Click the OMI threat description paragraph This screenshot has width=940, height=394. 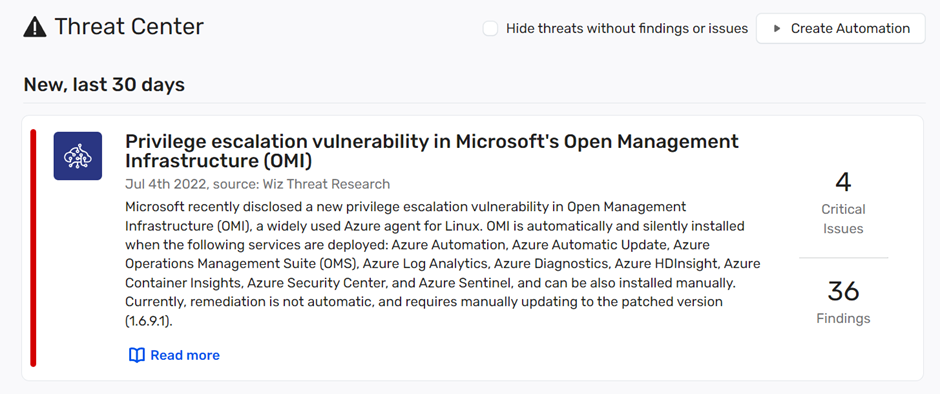tap(442, 264)
